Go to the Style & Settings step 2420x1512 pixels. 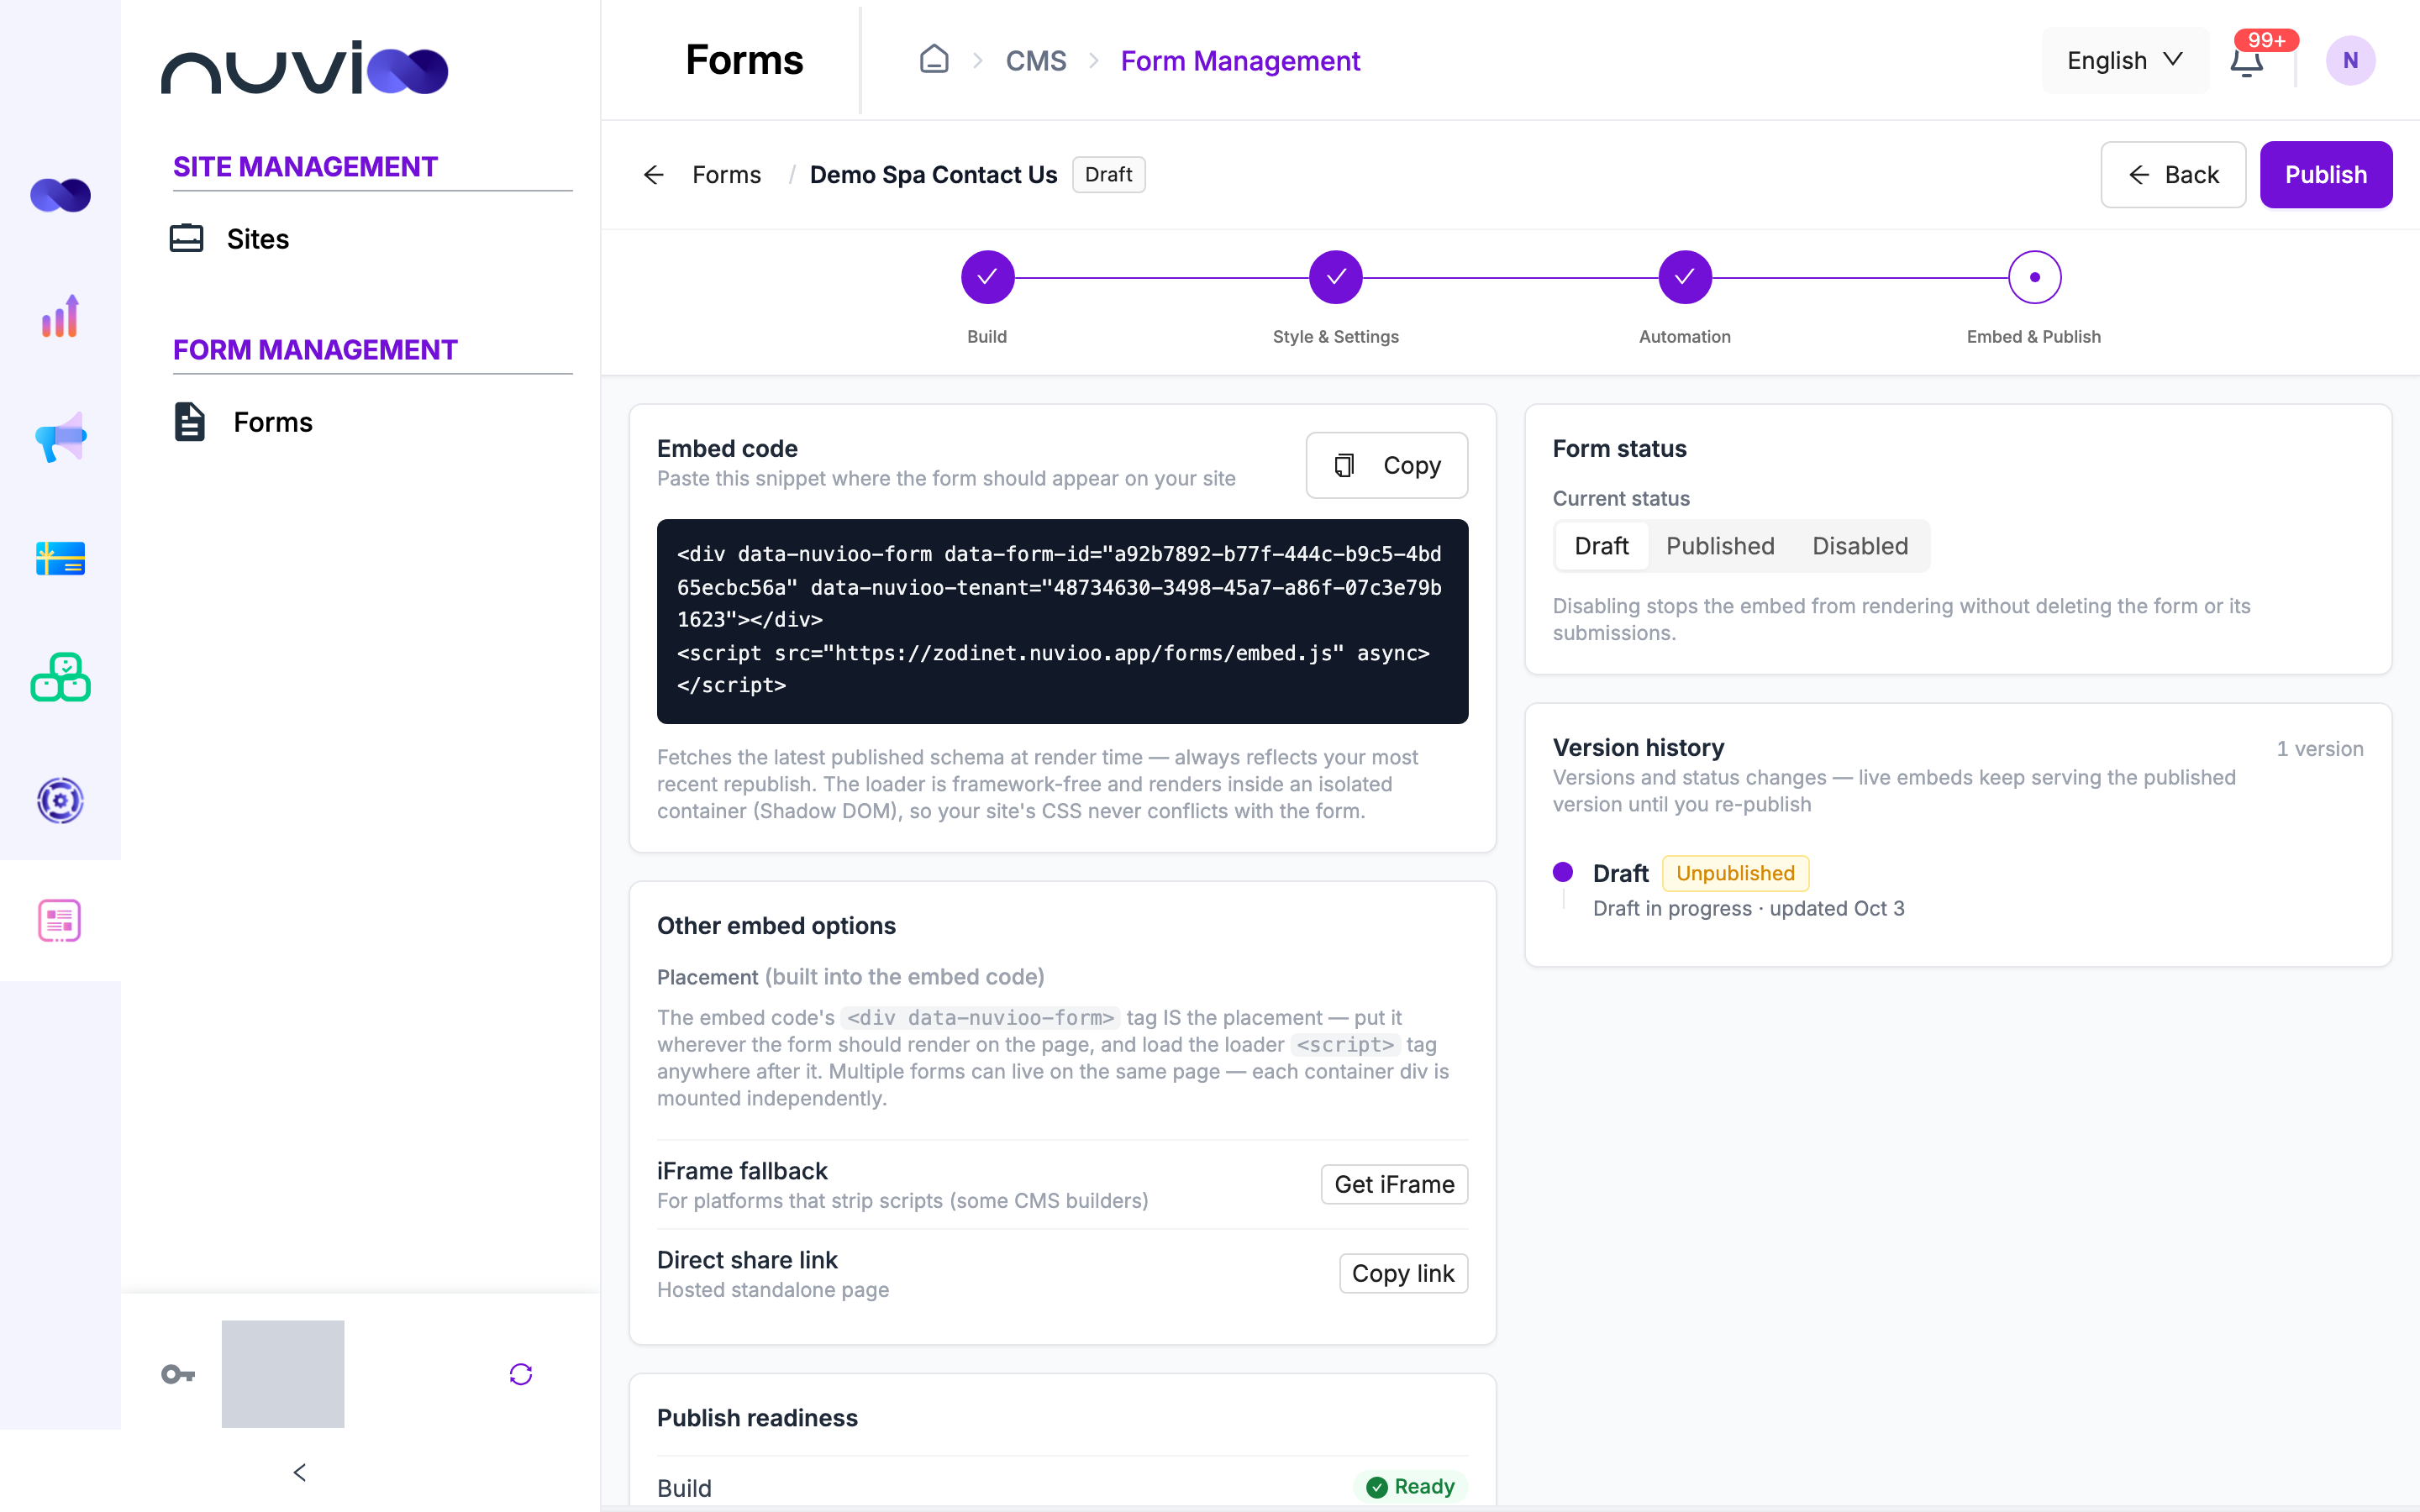(1335, 277)
